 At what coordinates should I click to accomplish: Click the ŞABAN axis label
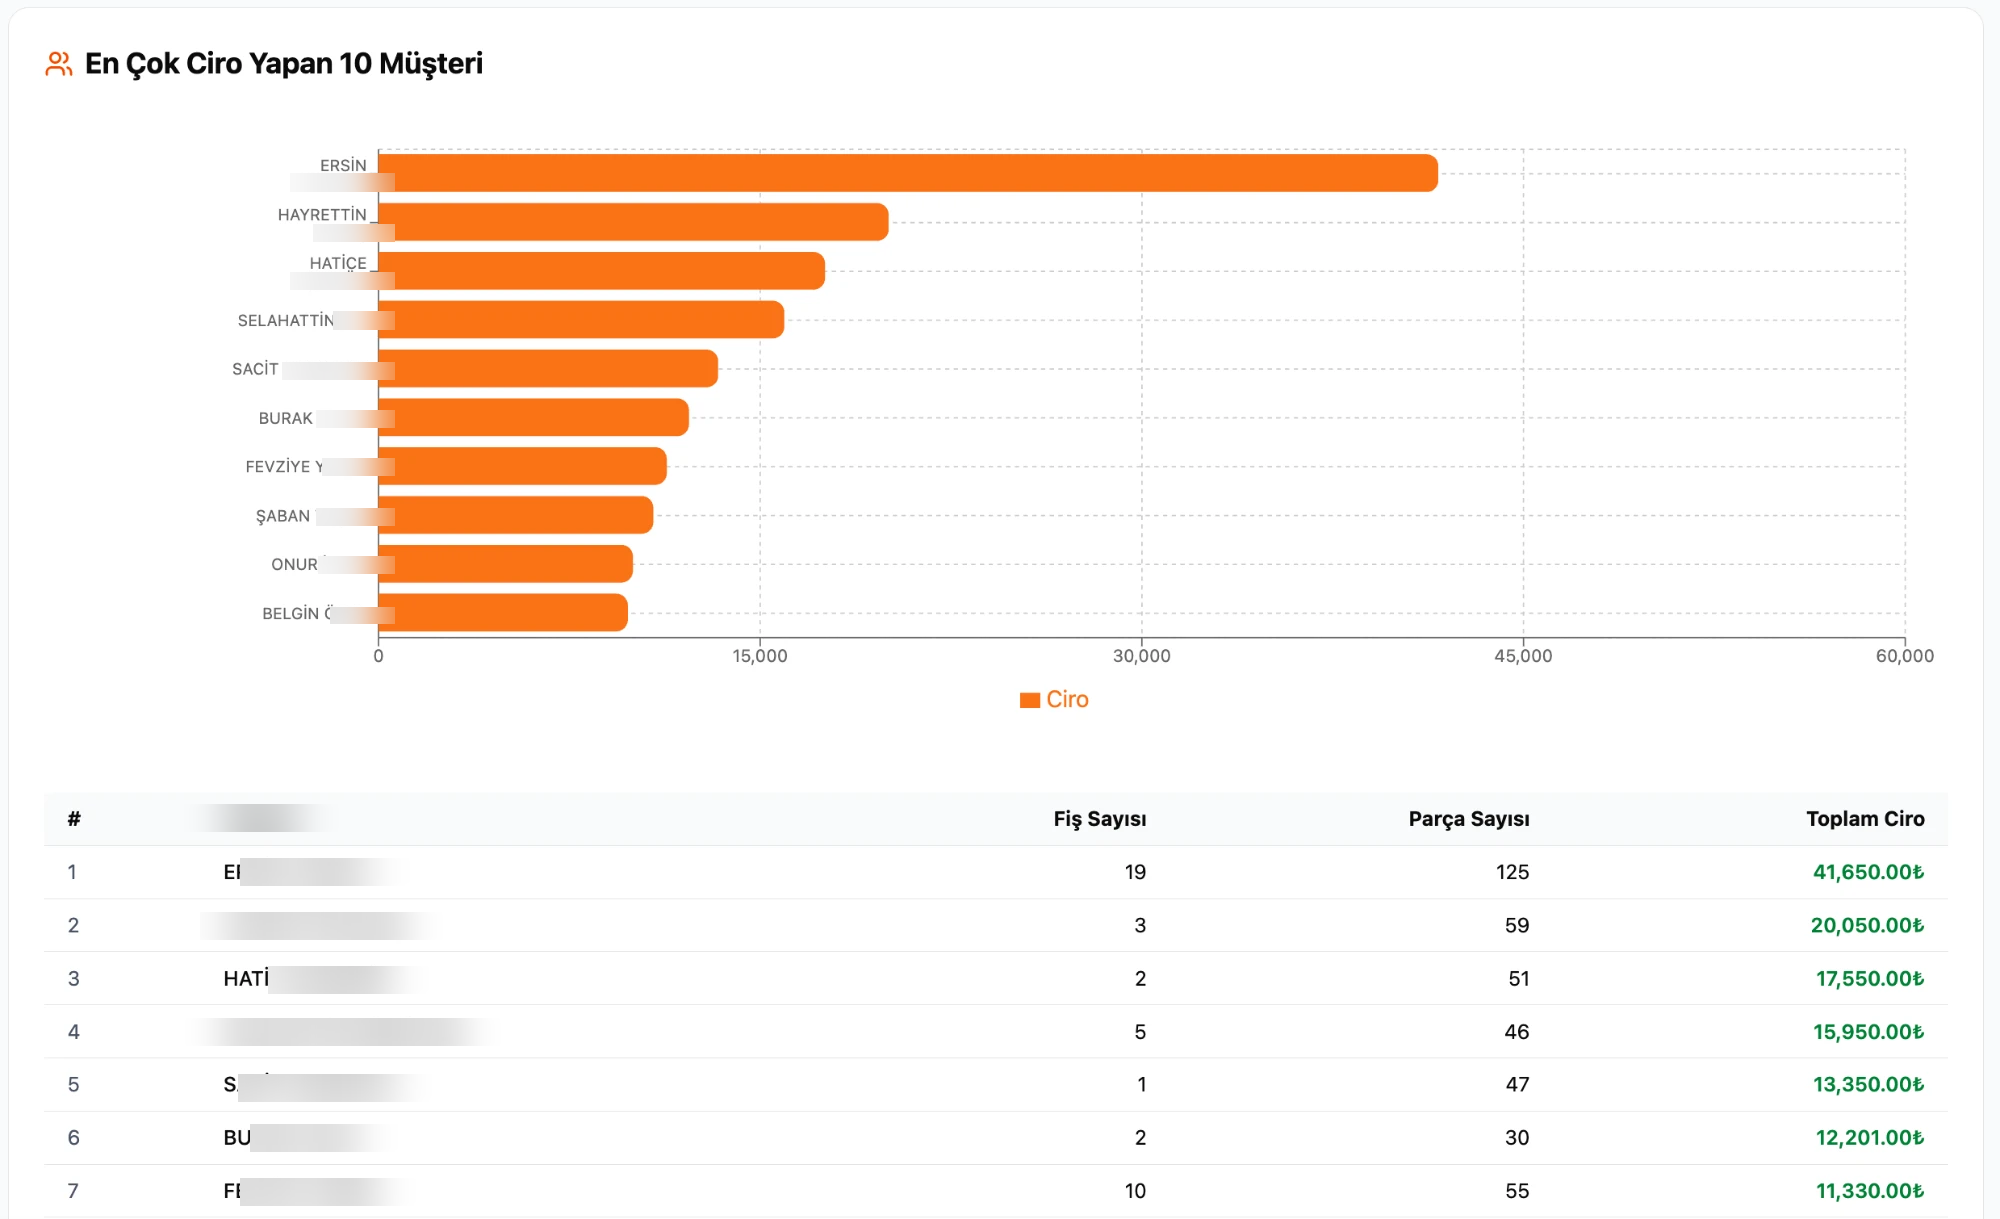click(x=283, y=516)
